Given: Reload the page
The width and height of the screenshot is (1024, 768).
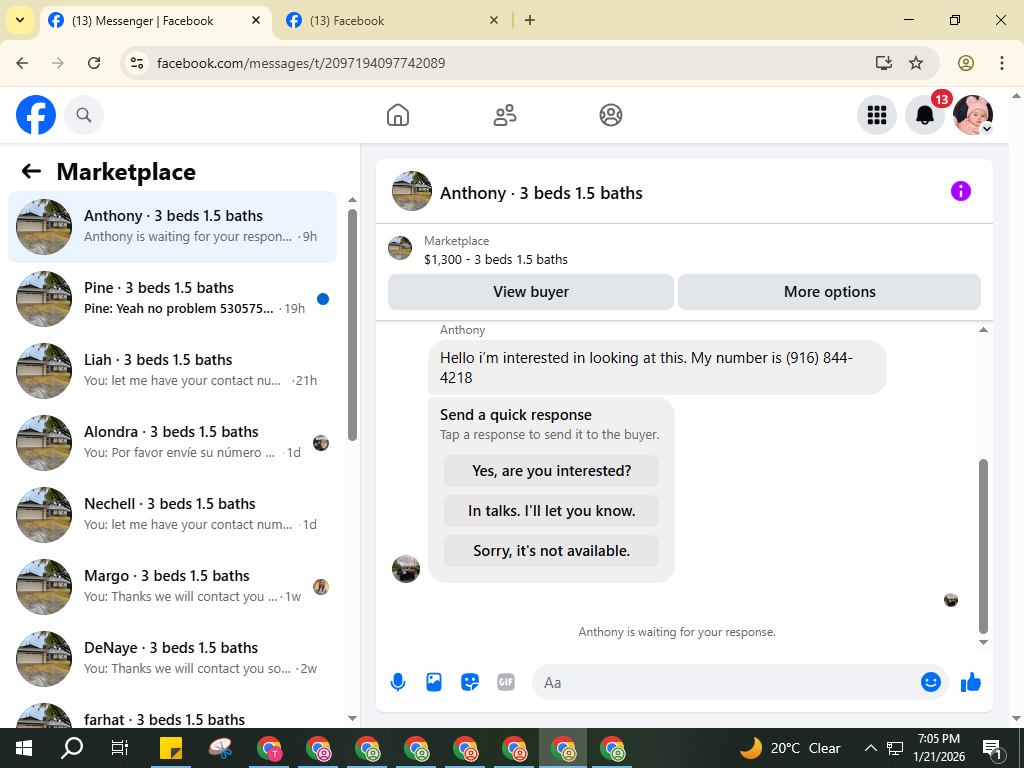Looking at the screenshot, I should click(94, 63).
